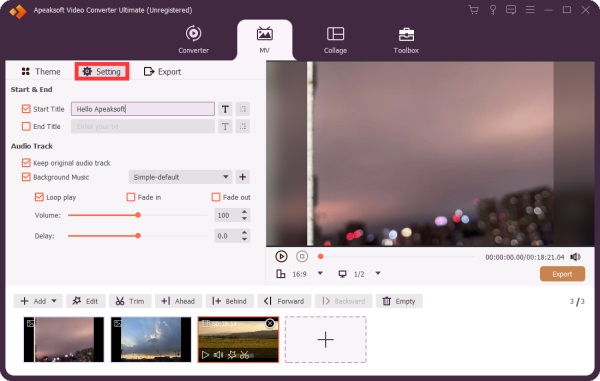Expand the 1/2 preview scale dropdown
Screen dimensions: 600x381
click(378, 273)
